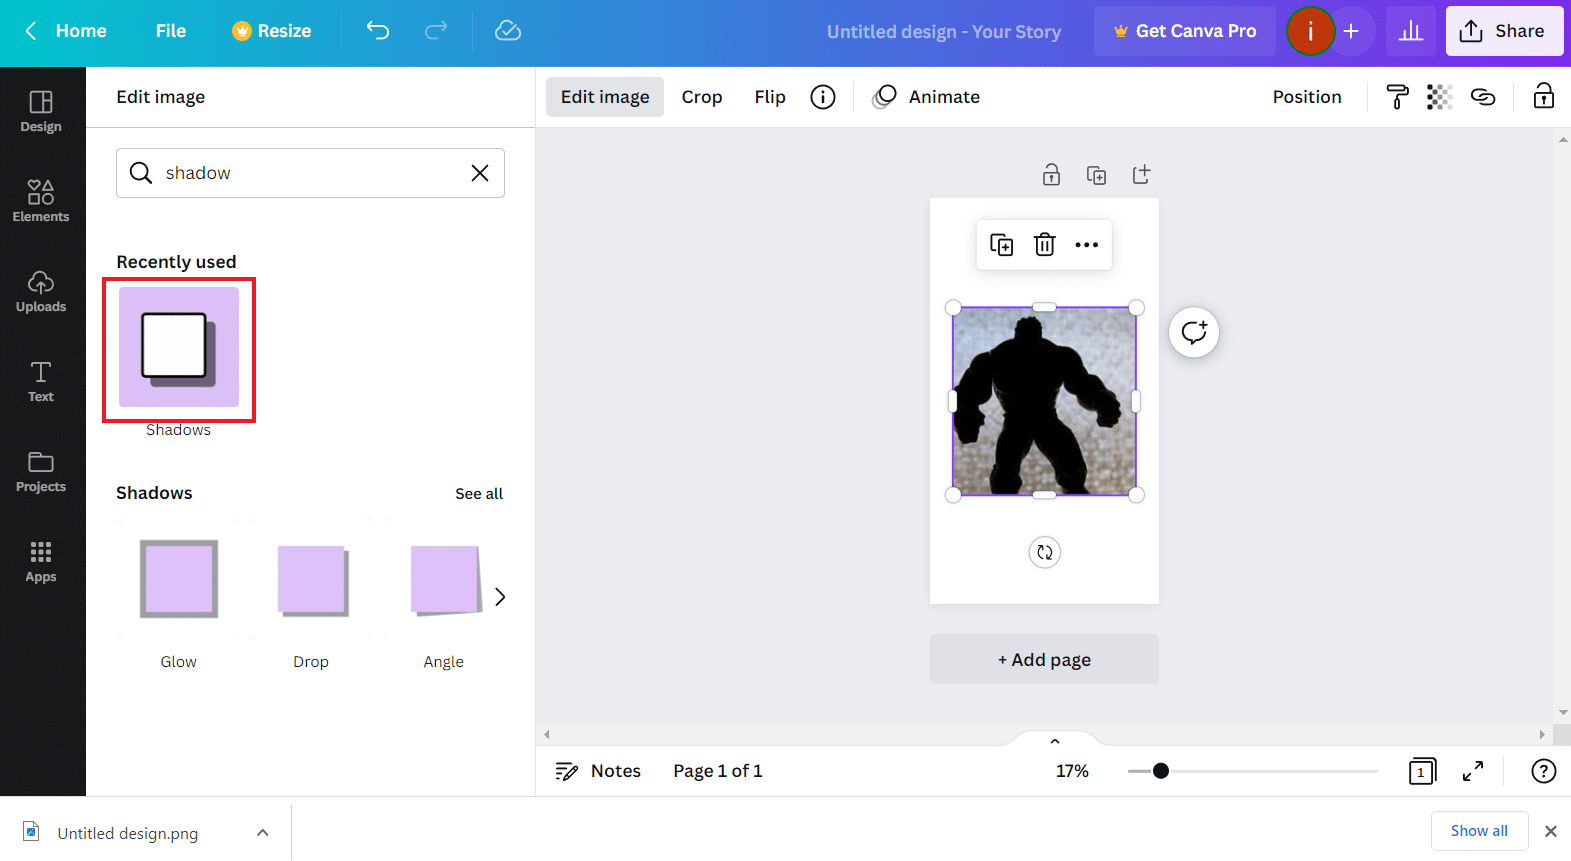
Task: Toggle the Lock icon in toolbar
Action: [1544, 97]
